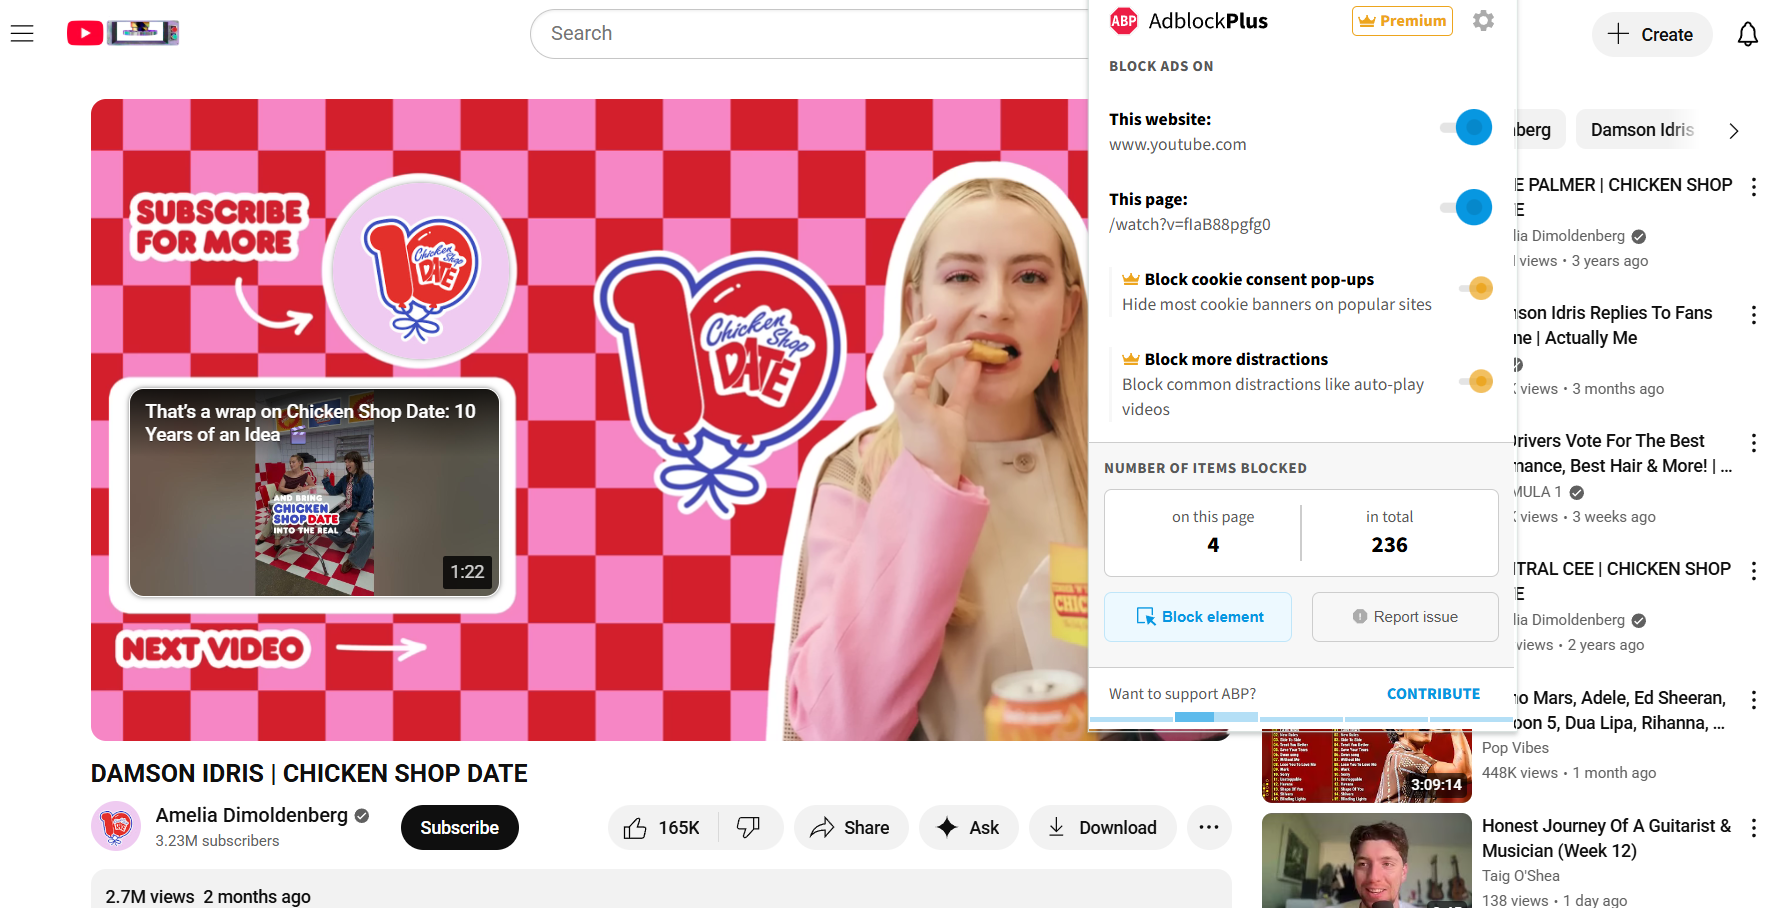Click the CONTRIBUTE link

(1432, 694)
